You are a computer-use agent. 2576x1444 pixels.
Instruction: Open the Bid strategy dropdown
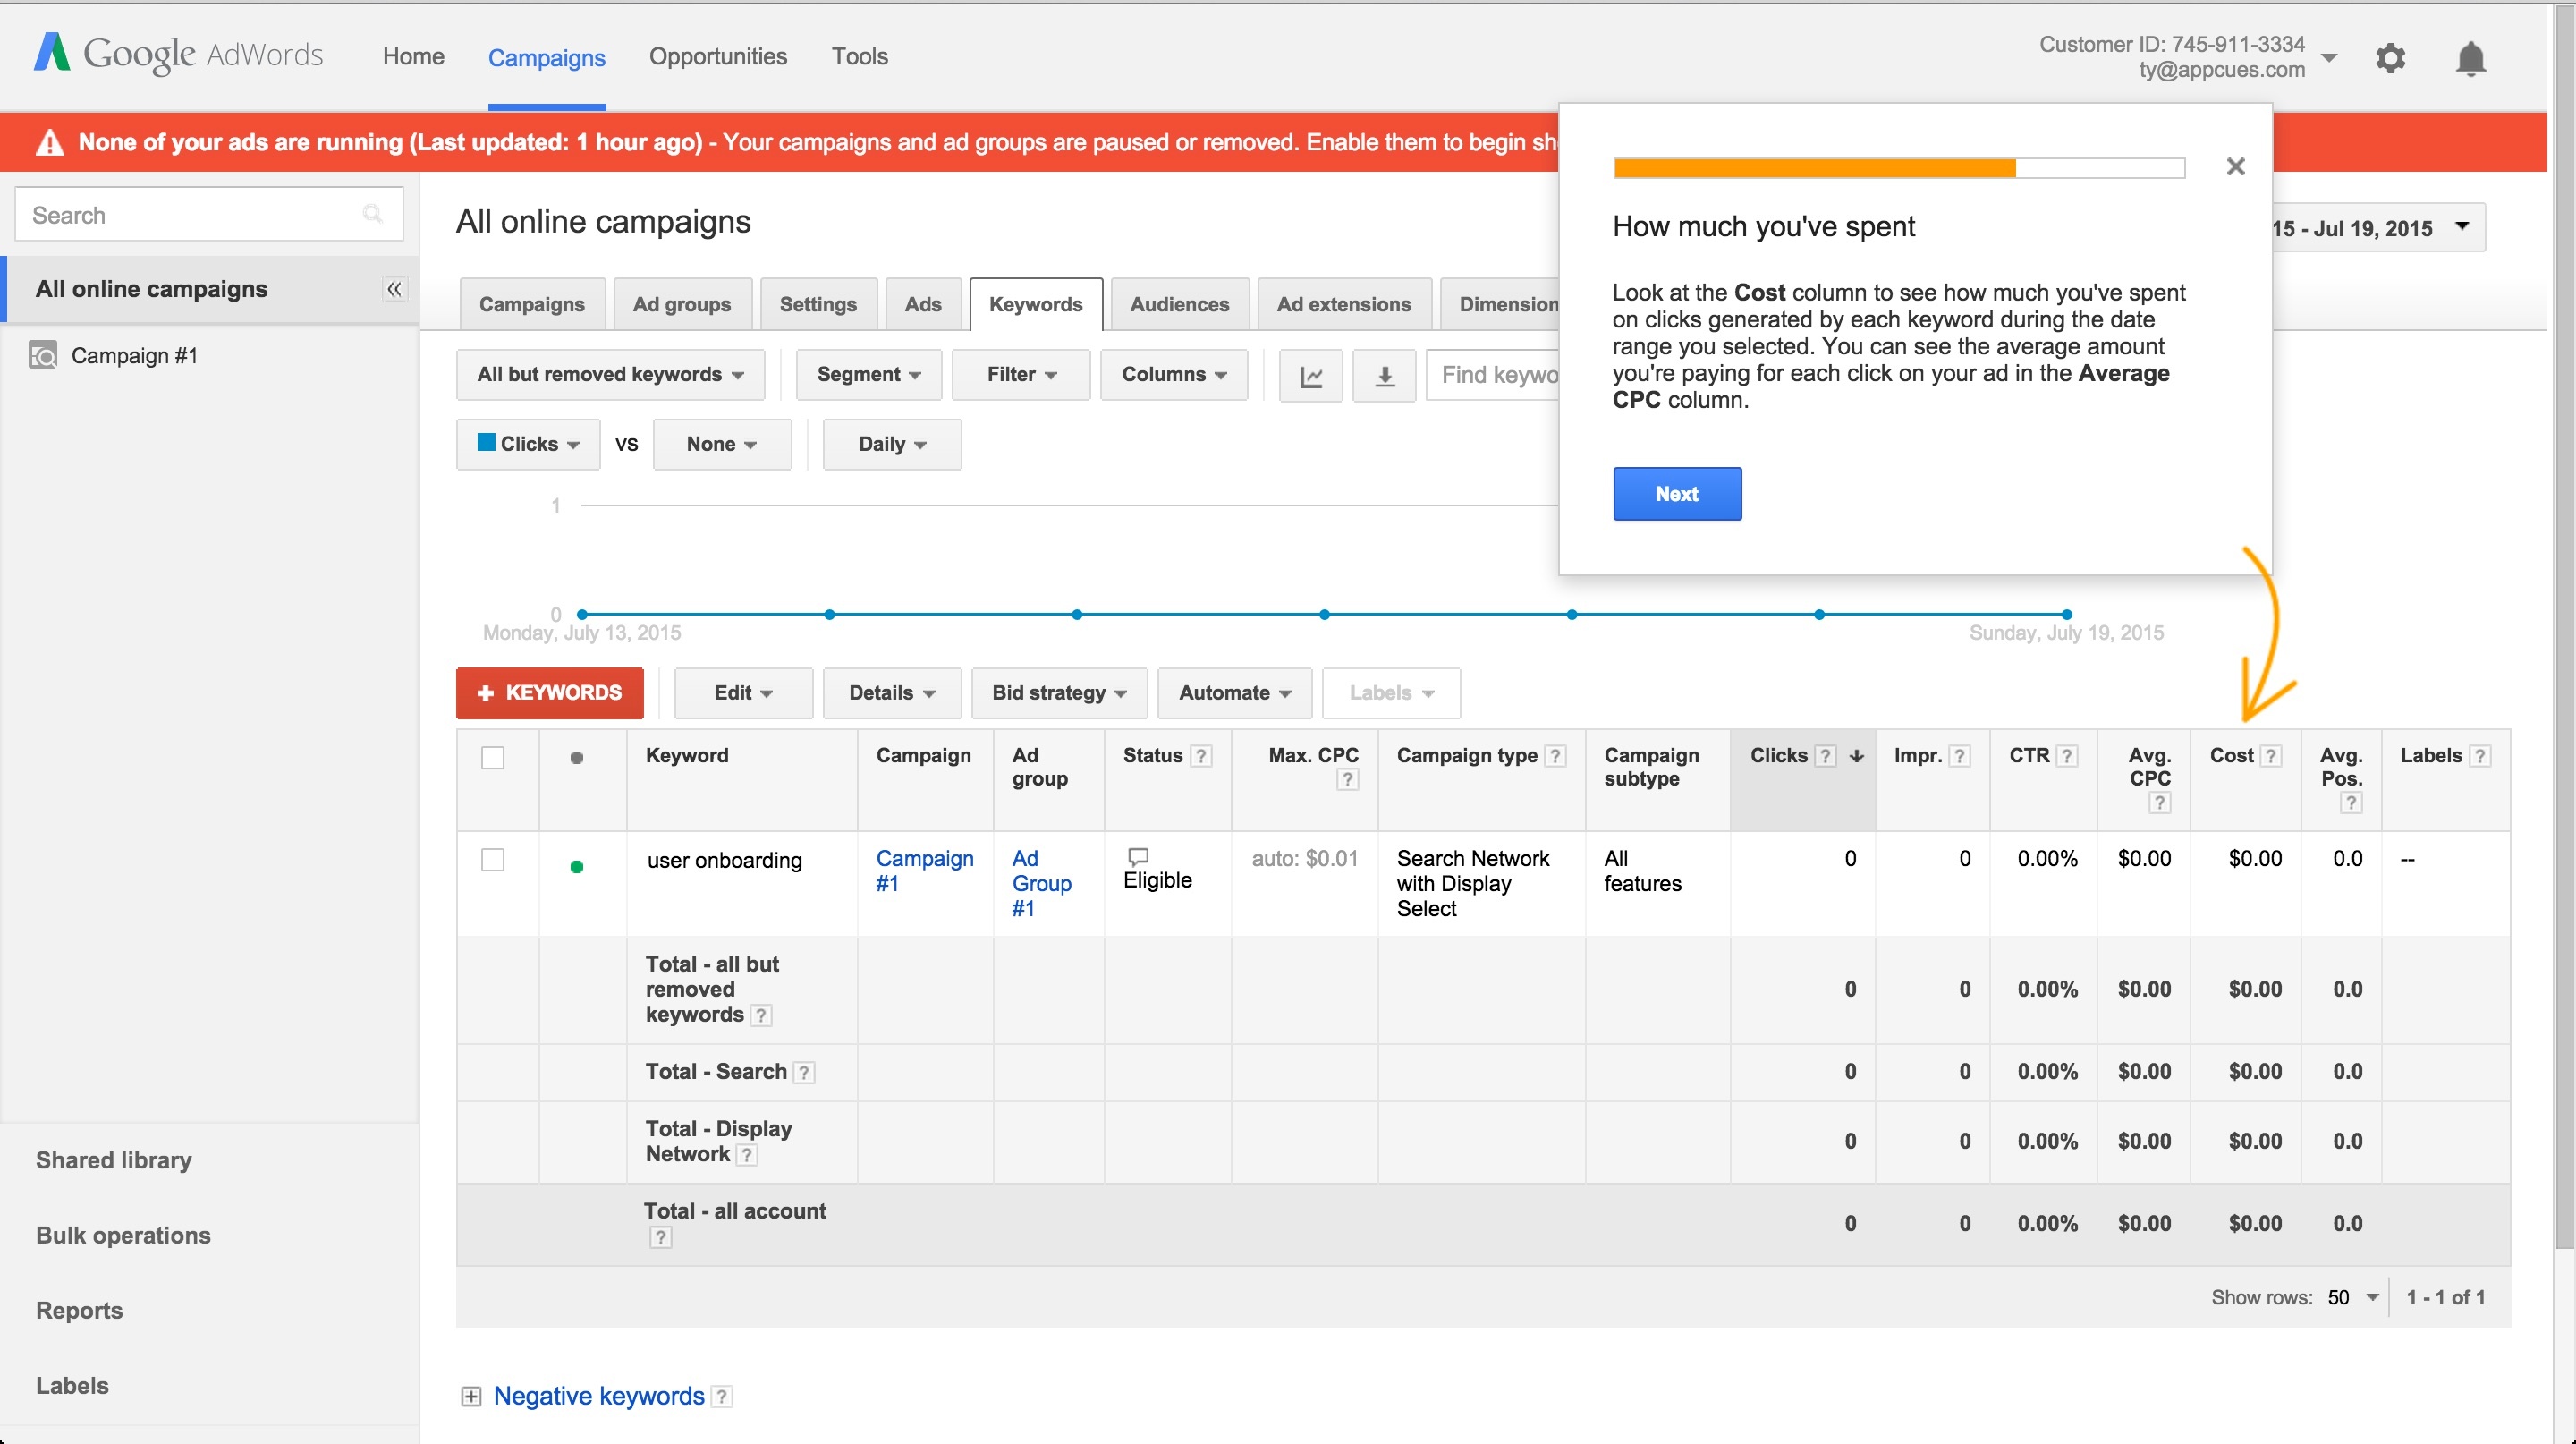click(1059, 693)
